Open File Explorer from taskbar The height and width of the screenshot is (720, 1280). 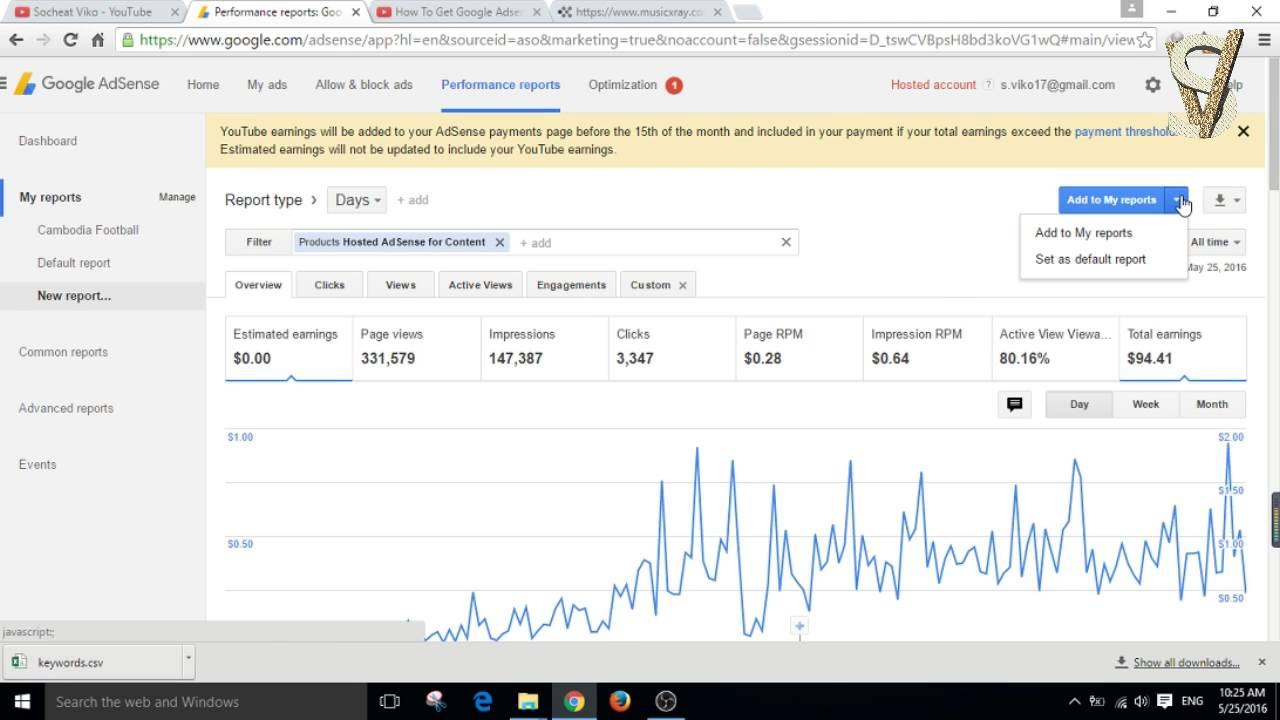[x=528, y=701]
